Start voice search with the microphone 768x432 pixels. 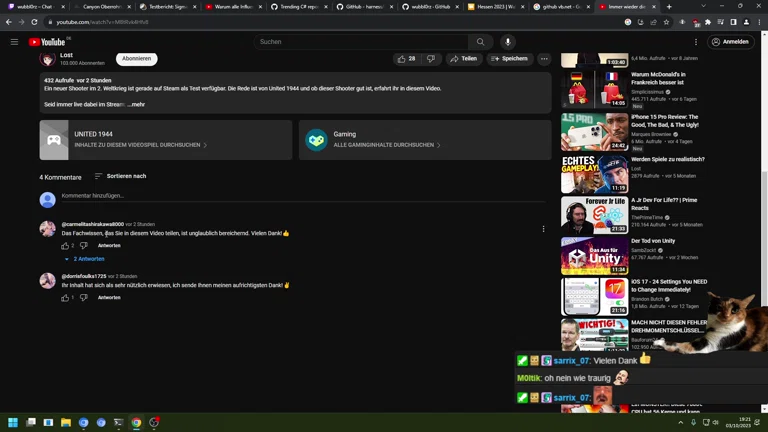(508, 42)
